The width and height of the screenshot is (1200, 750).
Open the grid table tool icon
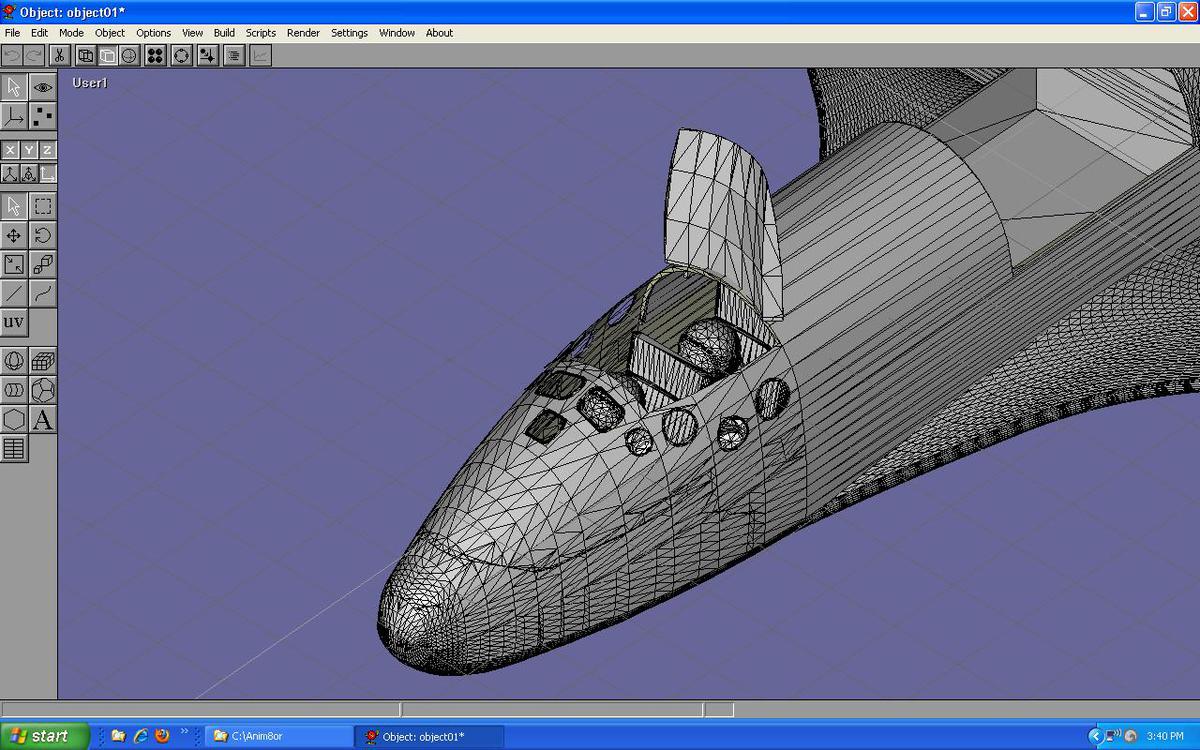14,448
